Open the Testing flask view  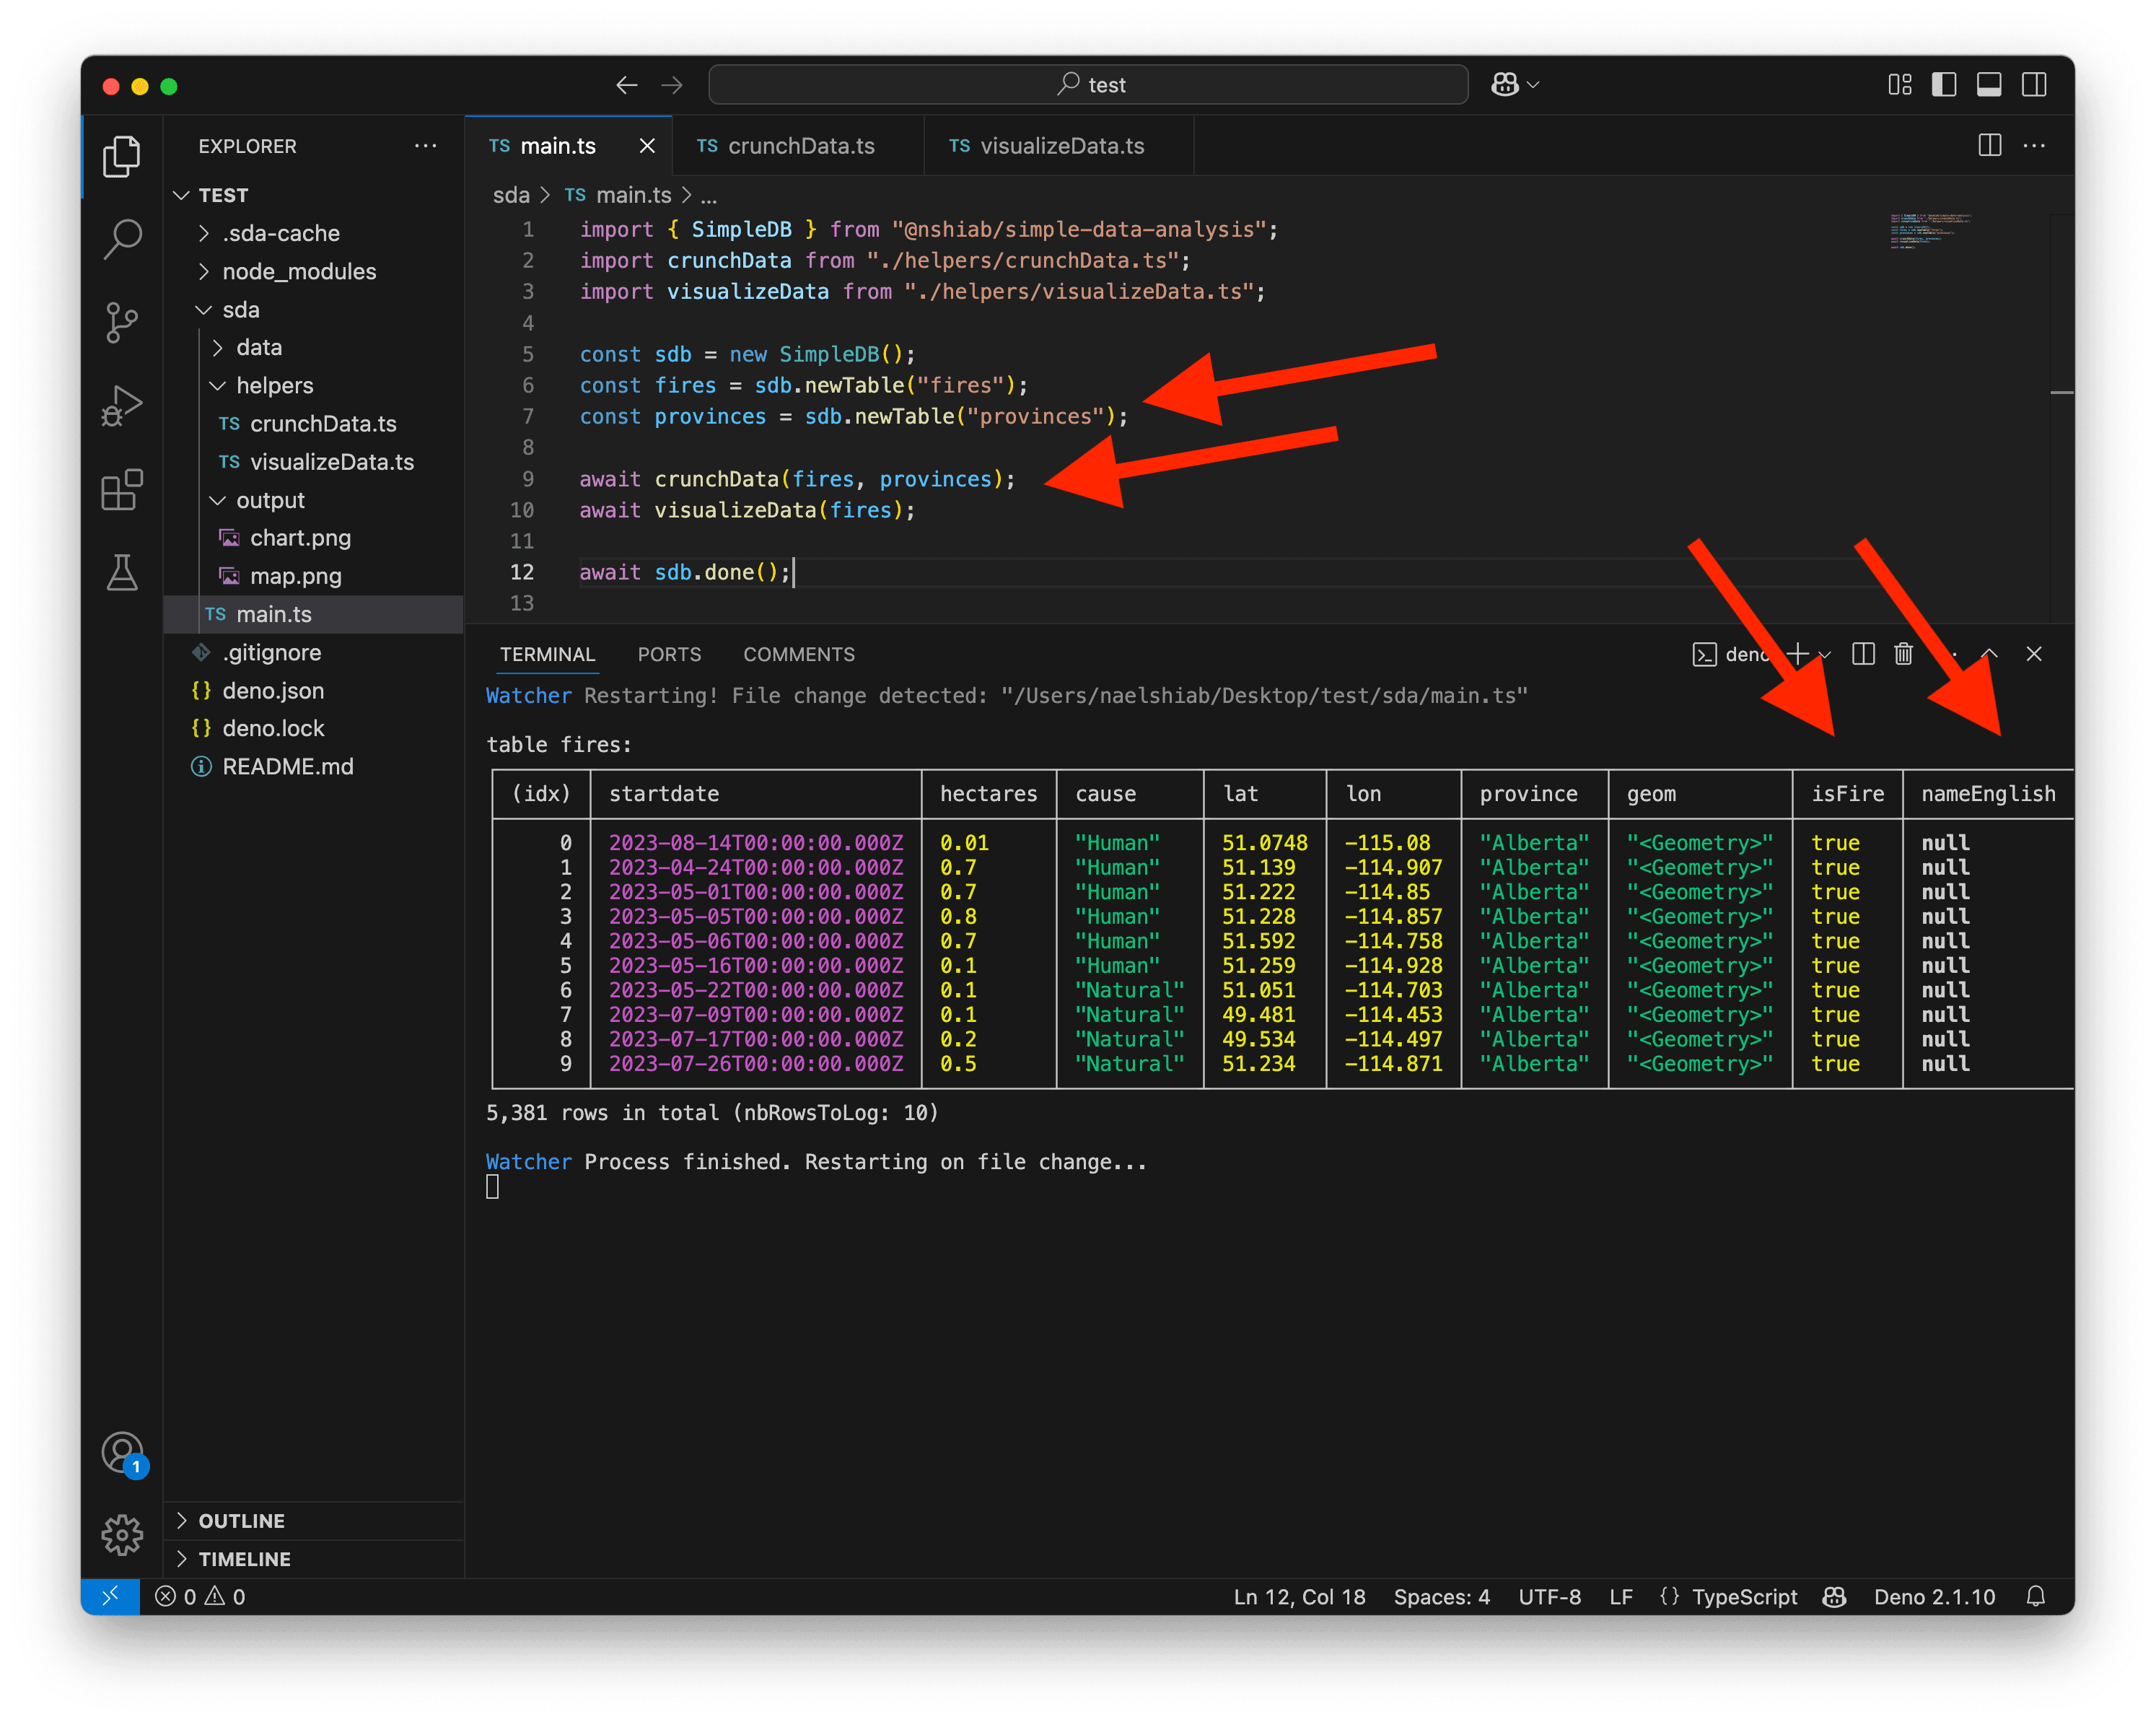tap(122, 573)
